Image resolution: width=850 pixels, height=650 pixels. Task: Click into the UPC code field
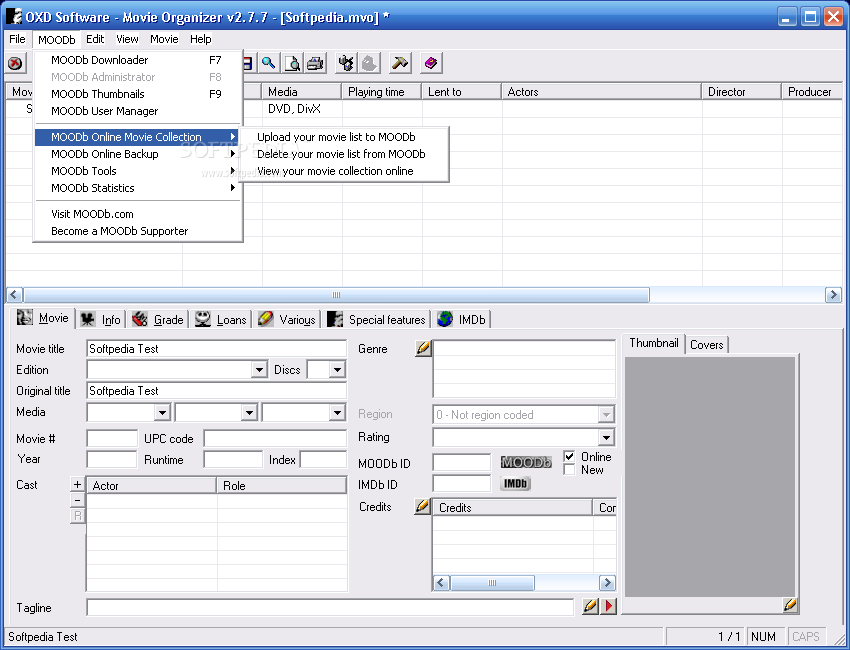point(275,438)
